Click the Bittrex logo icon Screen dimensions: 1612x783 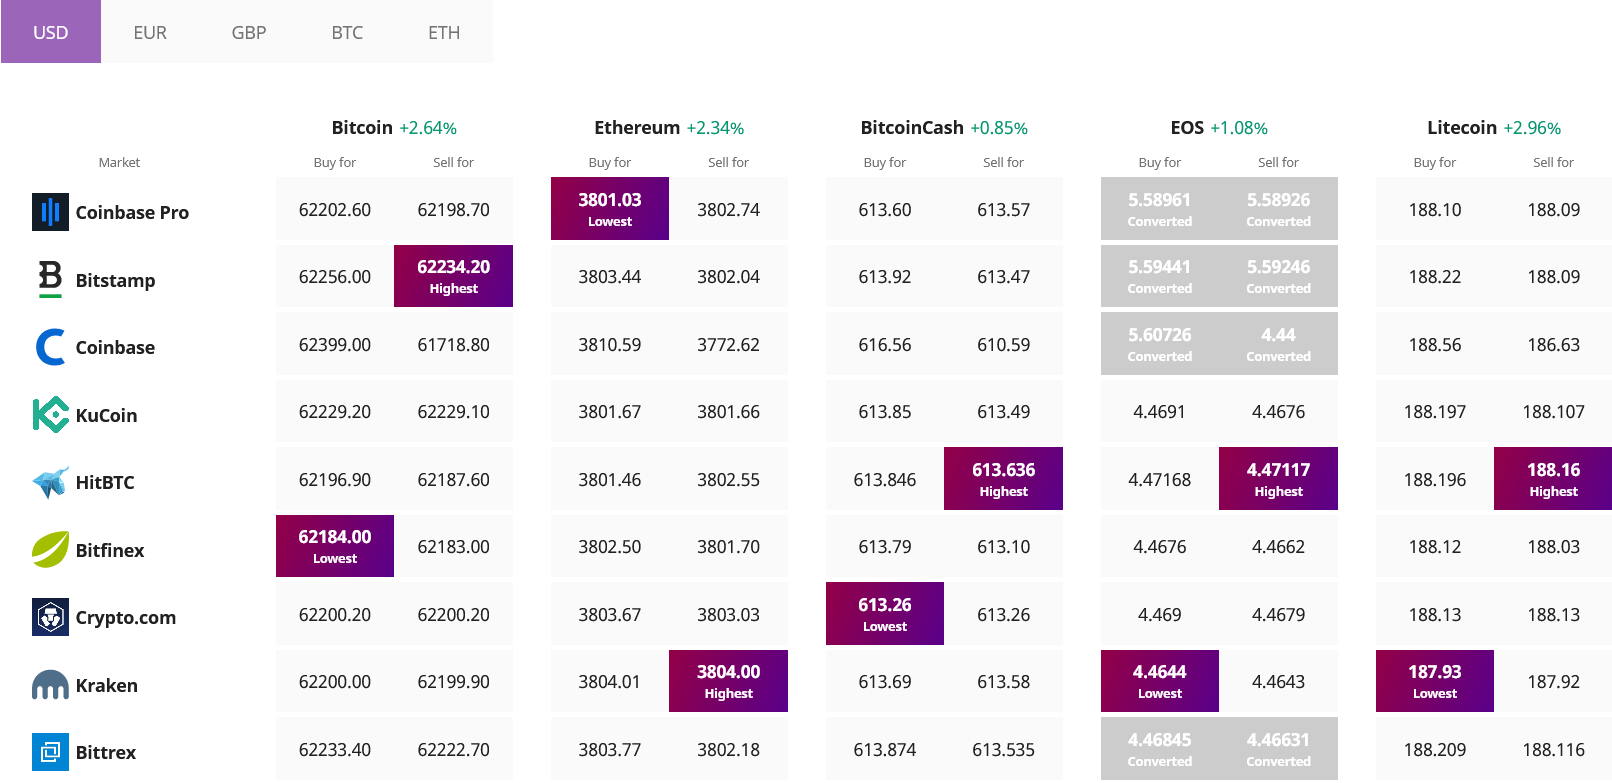pos(50,752)
